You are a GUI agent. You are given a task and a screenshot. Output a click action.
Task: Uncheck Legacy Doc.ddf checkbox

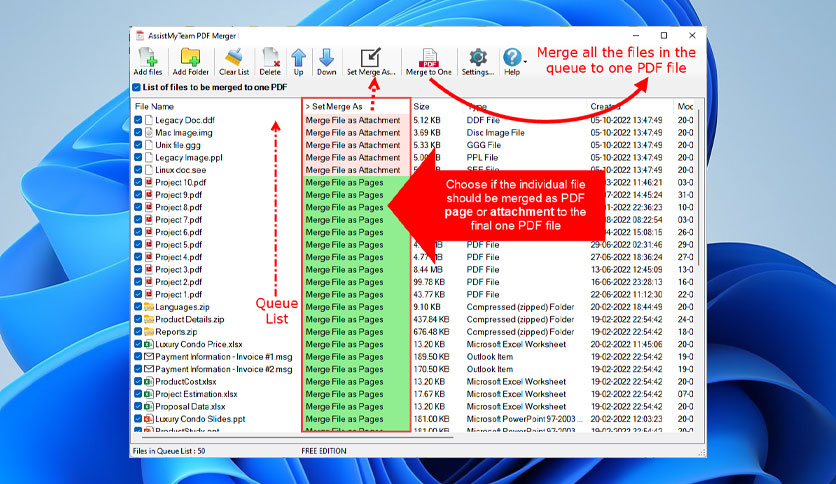point(138,120)
